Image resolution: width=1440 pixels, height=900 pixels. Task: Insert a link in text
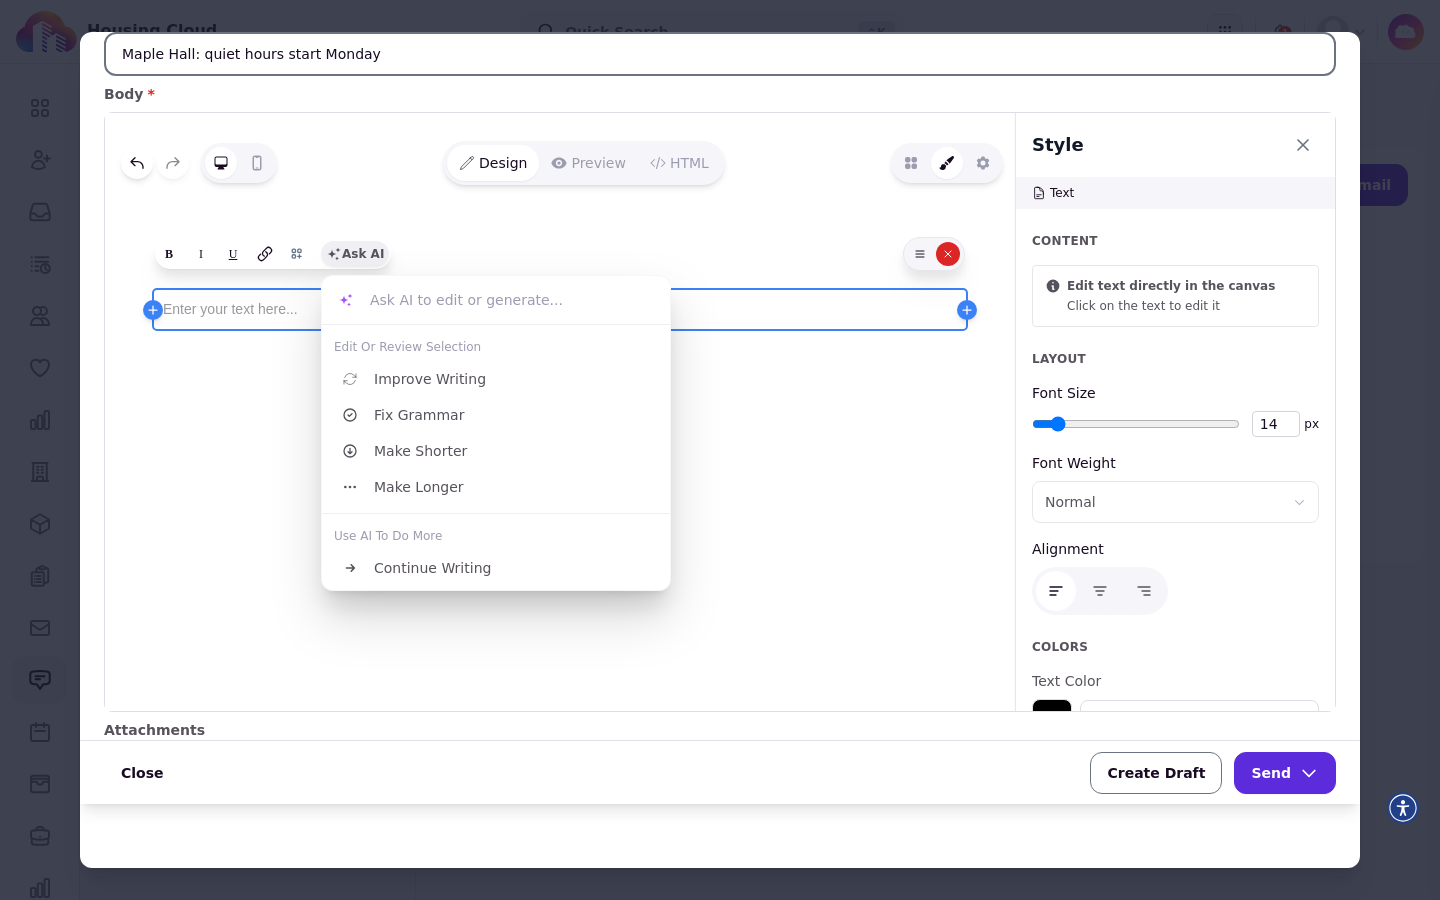coord(265,254)
